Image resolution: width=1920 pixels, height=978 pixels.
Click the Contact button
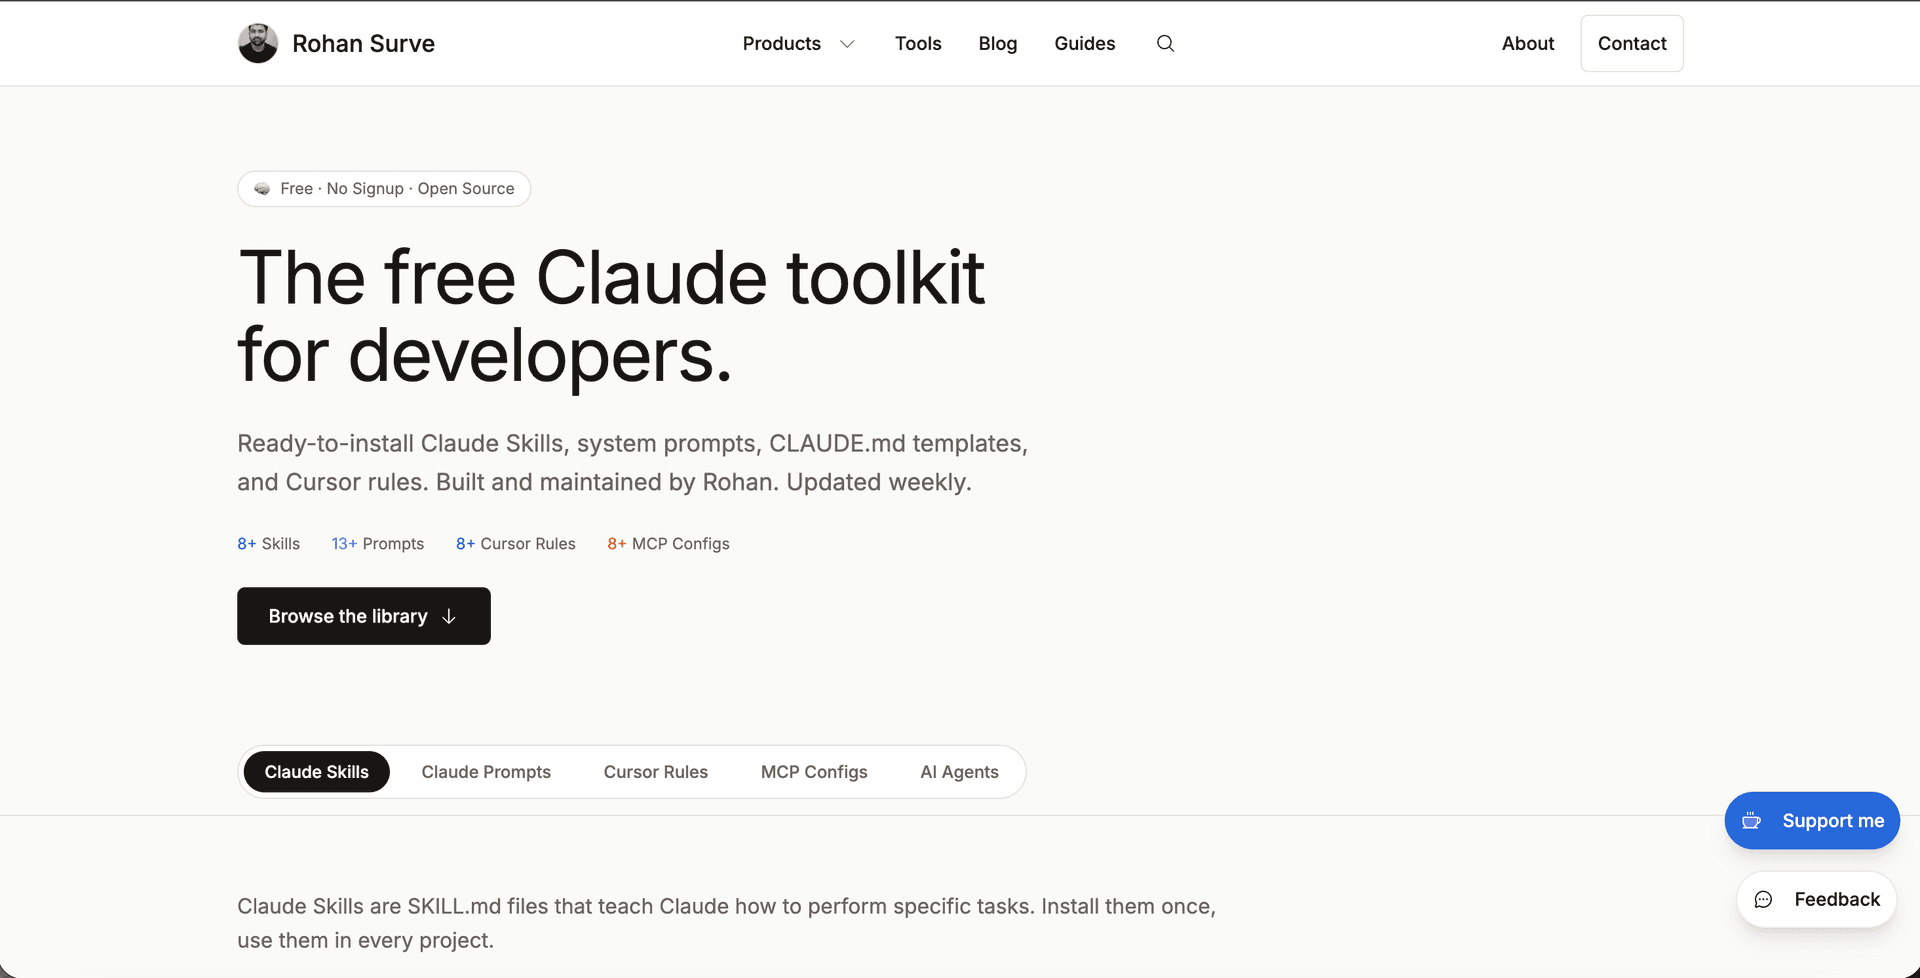click(1632, 43)
